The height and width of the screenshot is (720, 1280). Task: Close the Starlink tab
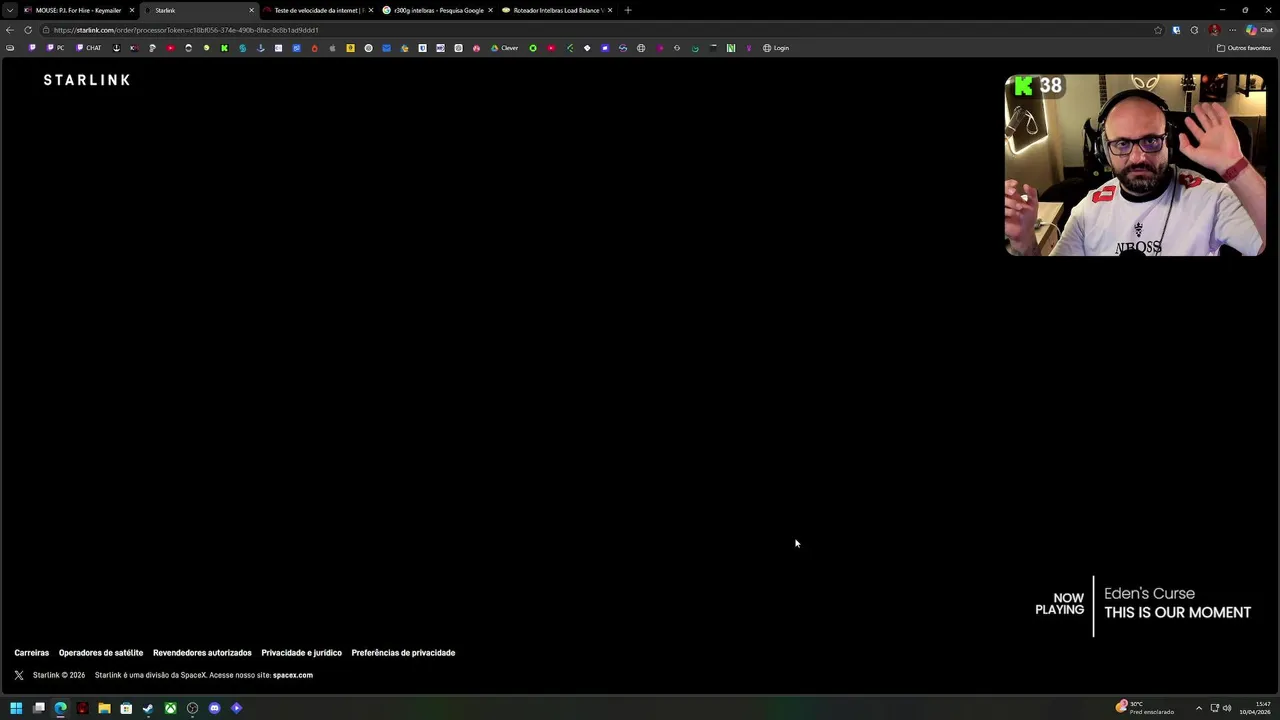click(251, 10)
